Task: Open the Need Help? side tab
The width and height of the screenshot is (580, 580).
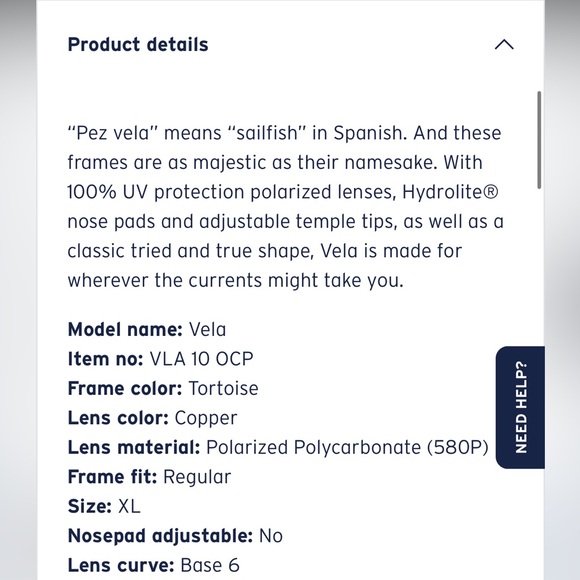Action: tap(520, 407)
